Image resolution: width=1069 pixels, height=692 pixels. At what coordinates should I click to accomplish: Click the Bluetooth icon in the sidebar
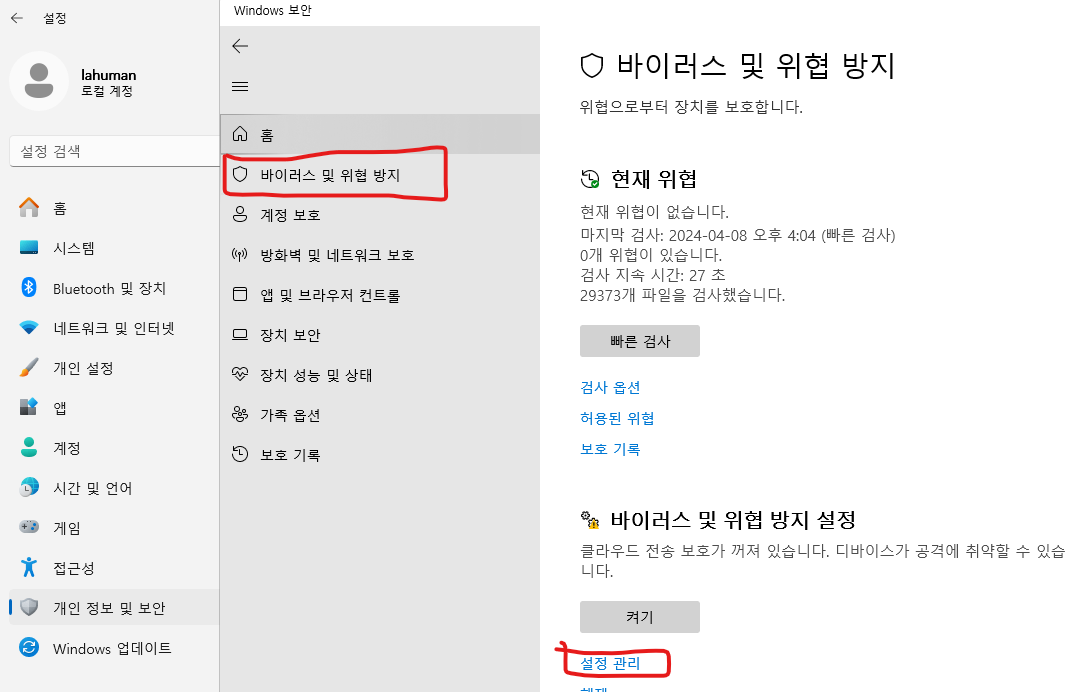(x=29, y=288)
